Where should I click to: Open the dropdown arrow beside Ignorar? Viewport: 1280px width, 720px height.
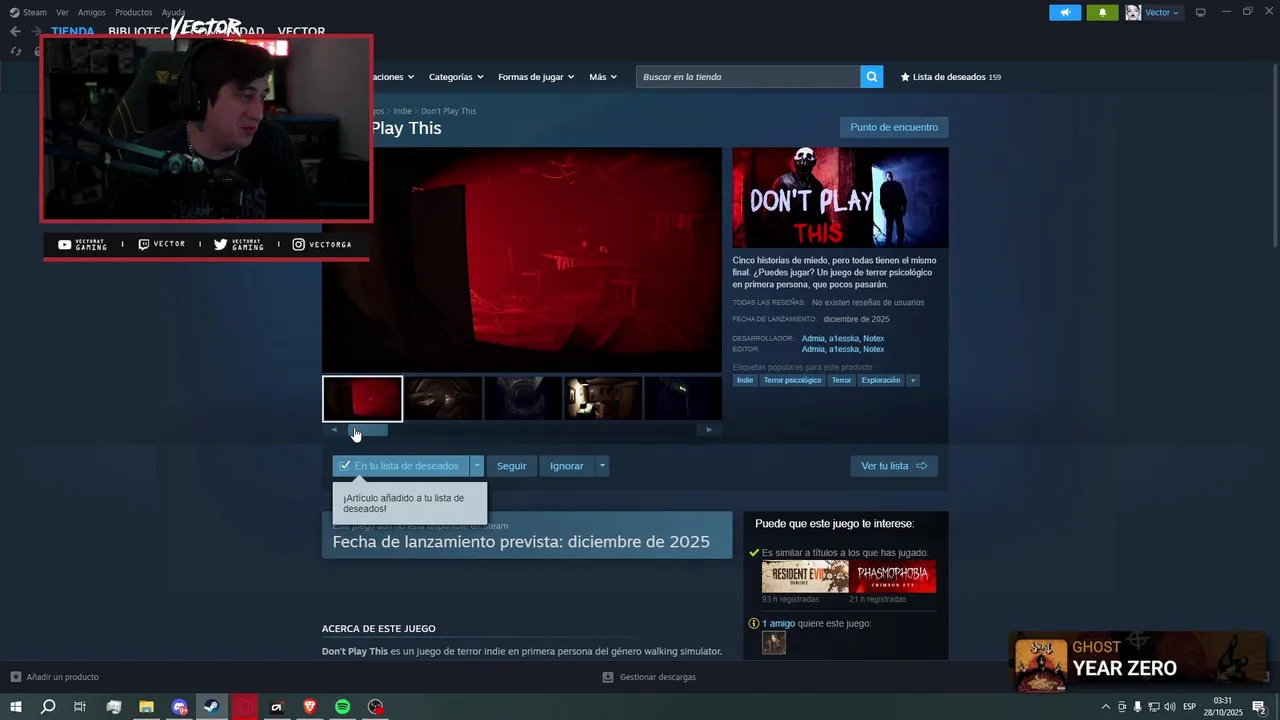tap(602, 466)
